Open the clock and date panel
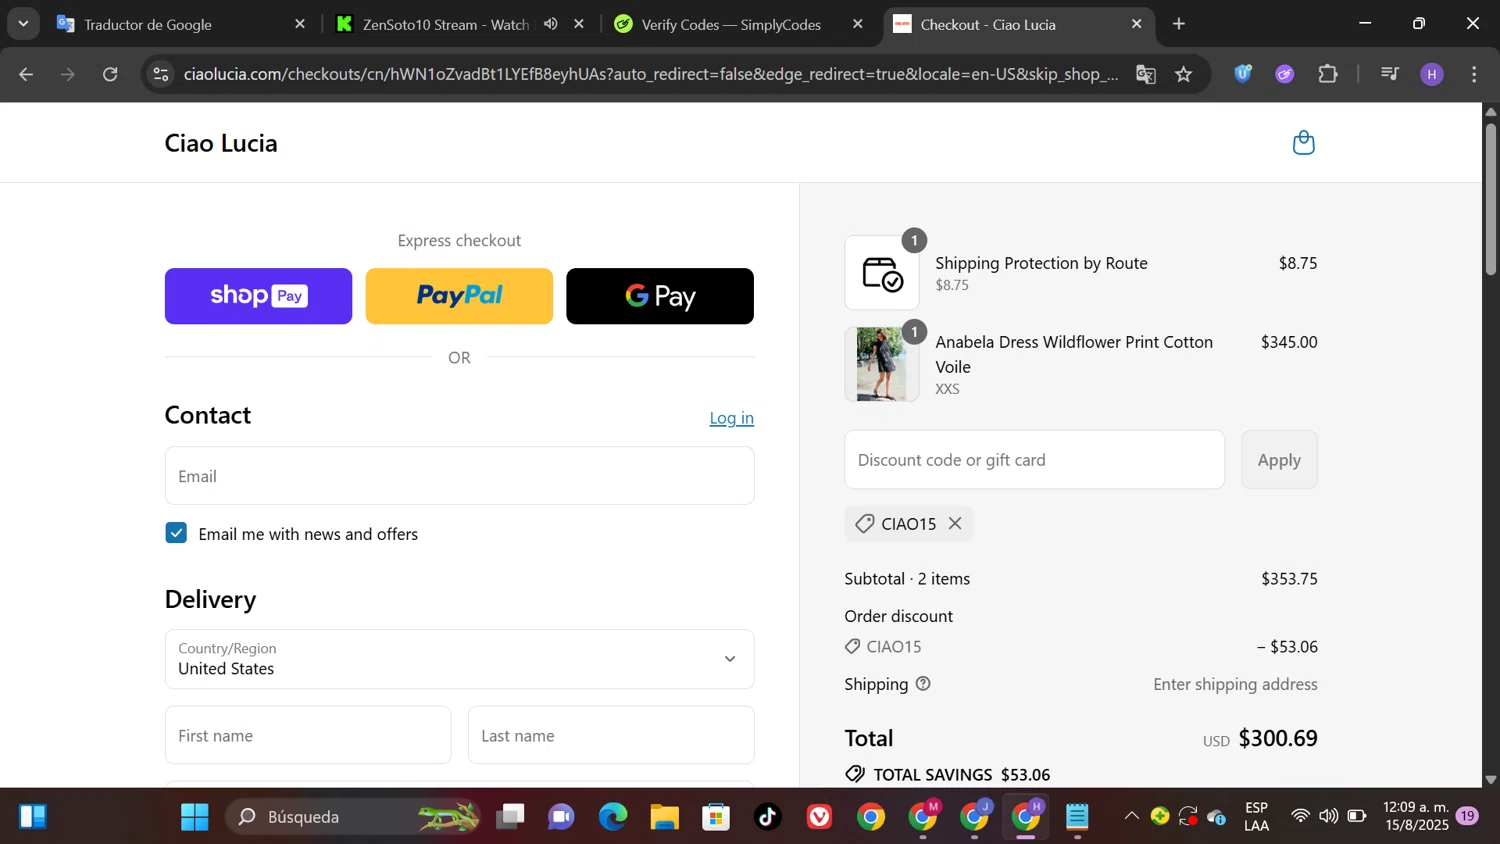Viewport: 1500px width, 844px height. pyautogui.click(x=1415, y=817)
